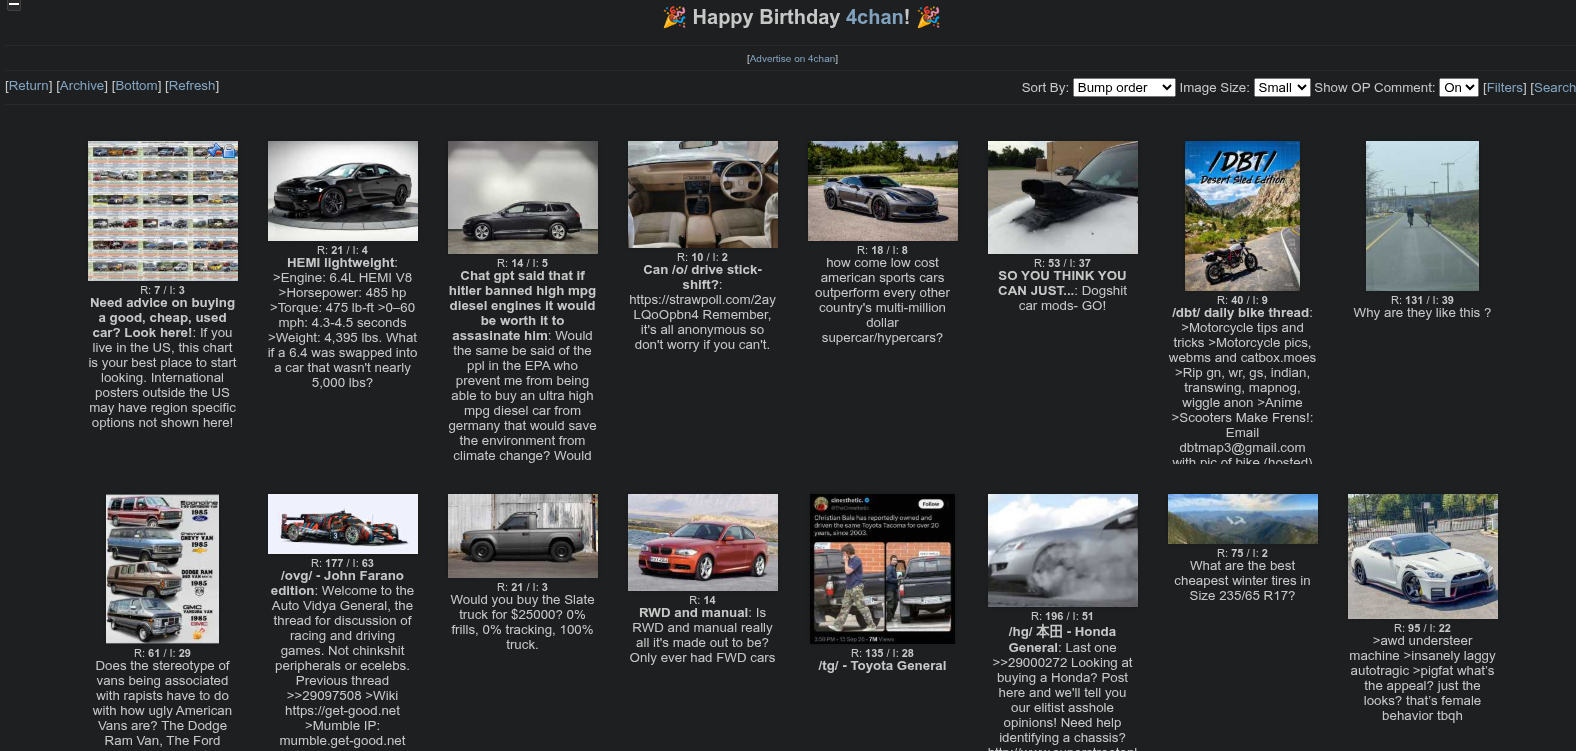The height and width of the screenshot is (751, 1576).
Task: Open the Chat gpt diesel wagon thumbnail
Action: (523, 197)
